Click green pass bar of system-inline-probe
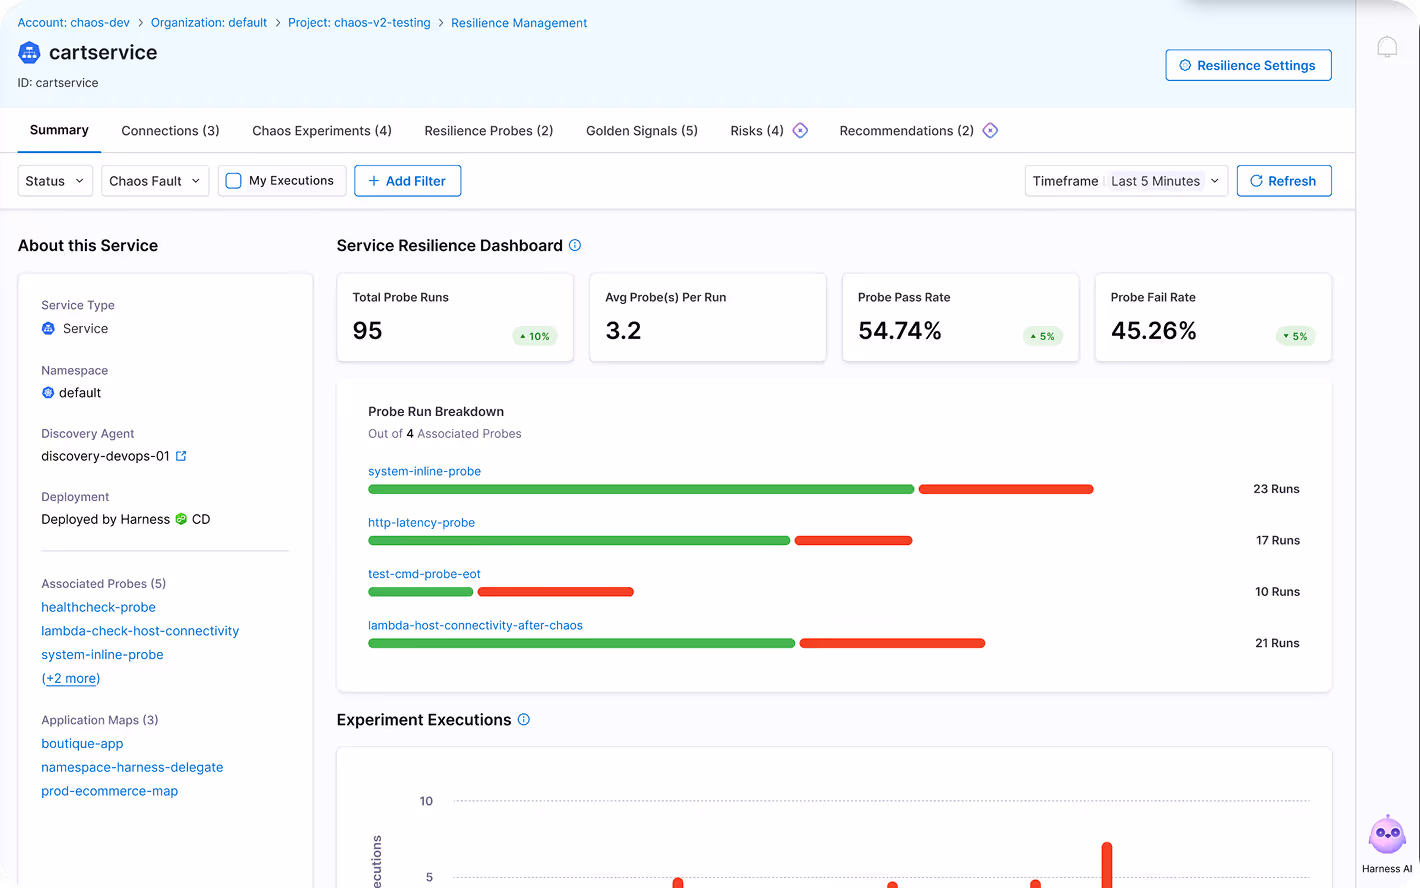1420x888 pixels. click(x=641, y=489)
